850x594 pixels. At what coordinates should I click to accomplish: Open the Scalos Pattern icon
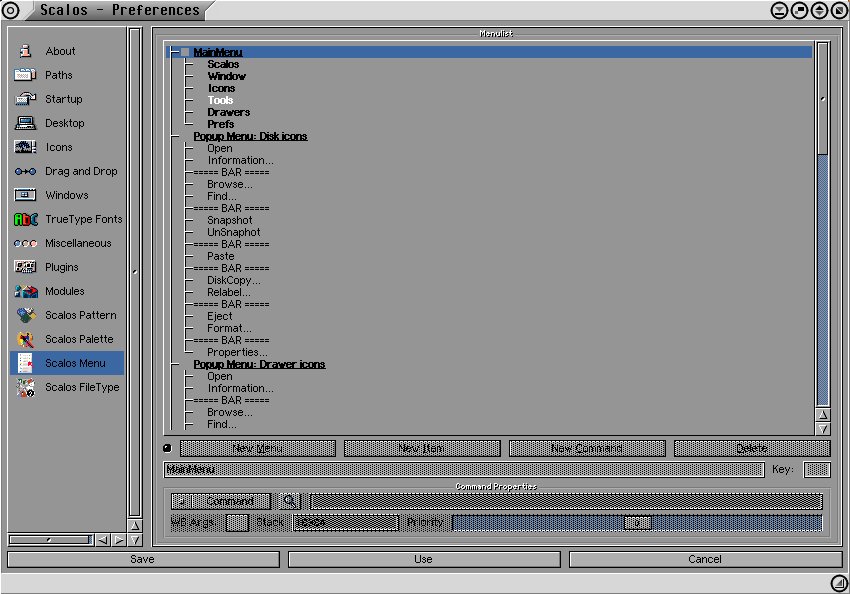click(x=26, y=315)
